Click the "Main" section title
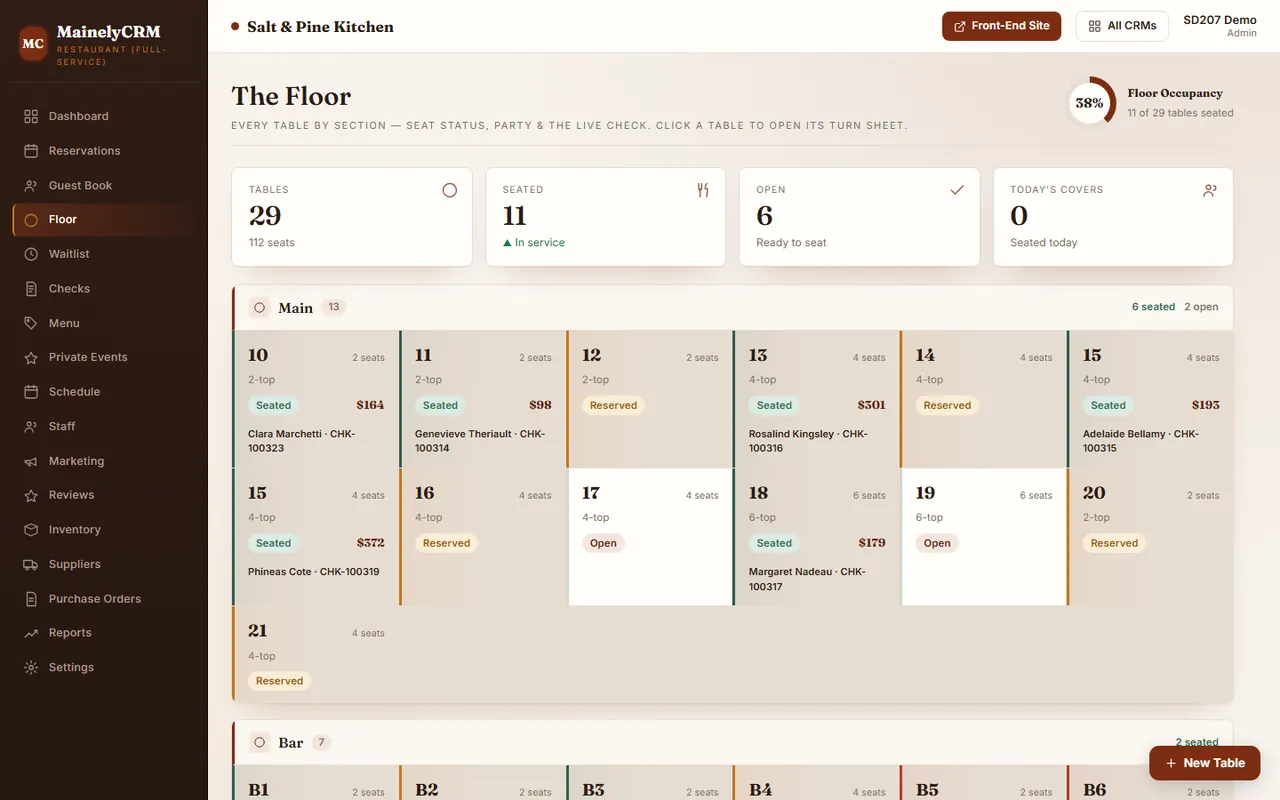1280x800 pixels. tap(296, 308)
